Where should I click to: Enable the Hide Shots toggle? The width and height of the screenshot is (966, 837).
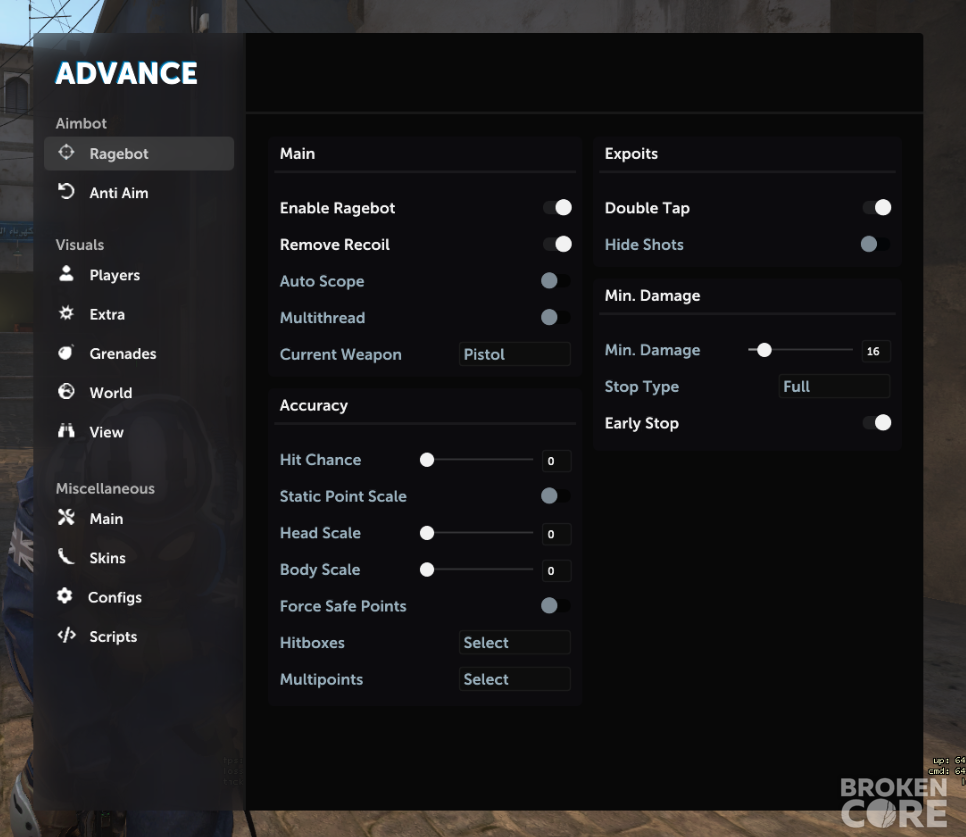click(x=875, y=245)
